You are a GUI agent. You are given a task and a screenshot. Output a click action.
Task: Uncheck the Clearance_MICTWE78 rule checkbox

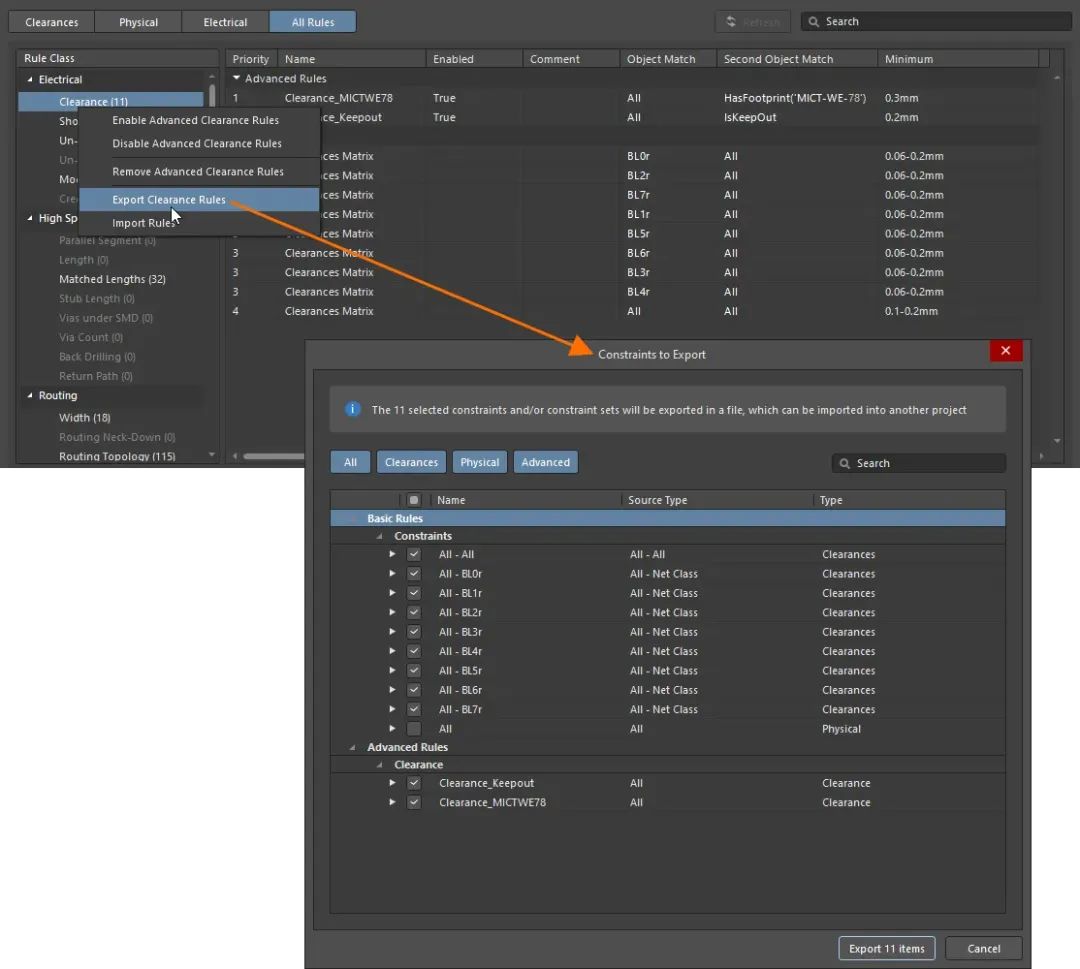click(414, 802)
